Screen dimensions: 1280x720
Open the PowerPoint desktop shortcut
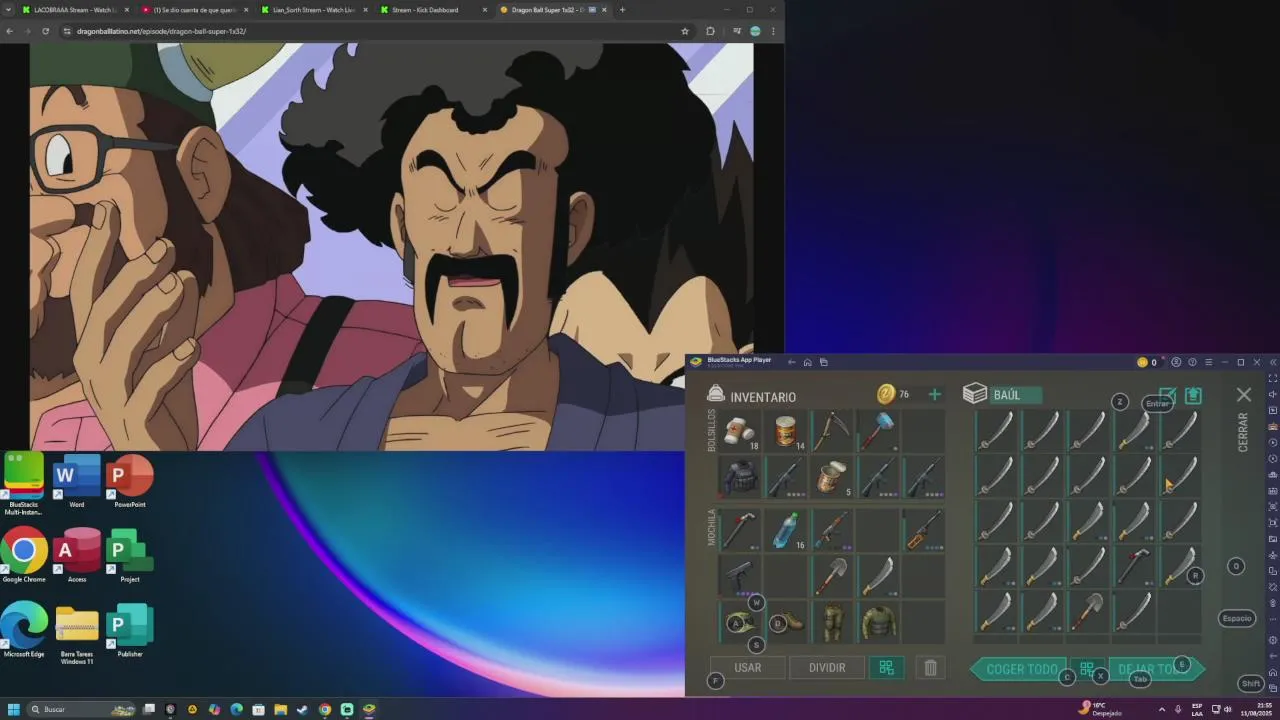tap(130, 483)
